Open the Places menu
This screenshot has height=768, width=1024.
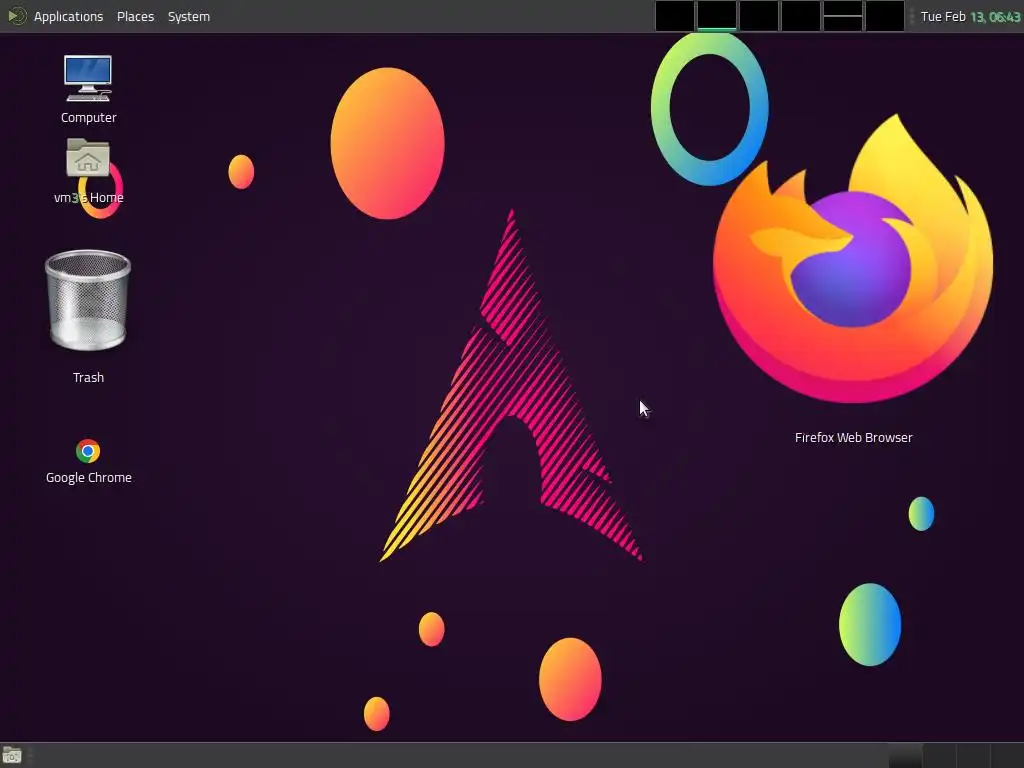tap(135, 16)
